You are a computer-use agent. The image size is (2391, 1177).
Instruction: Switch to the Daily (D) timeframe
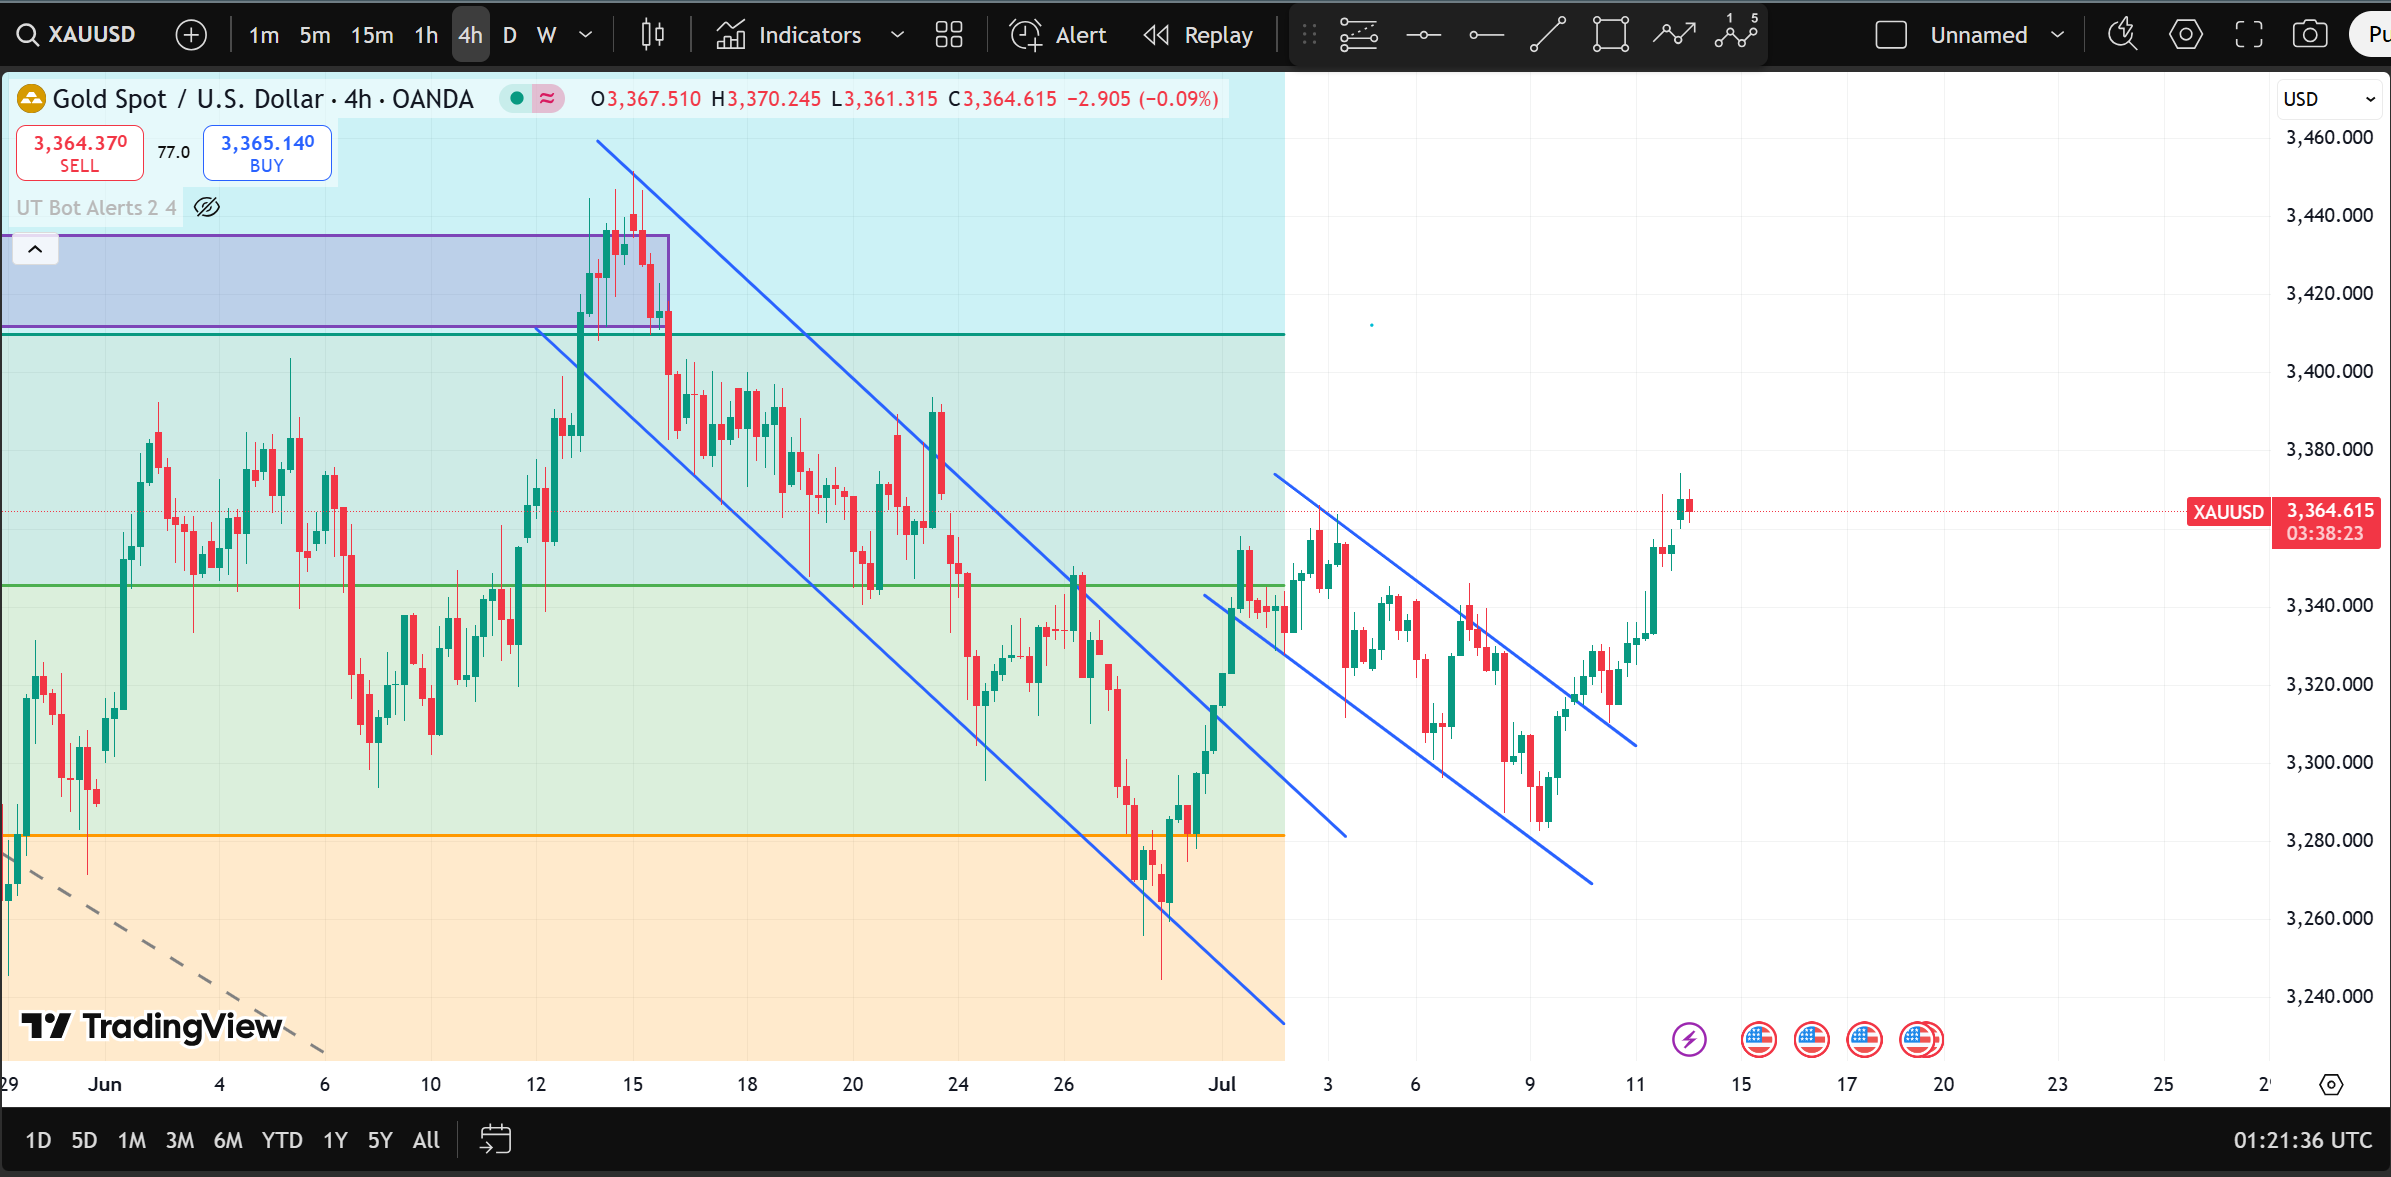pos(510,35)
